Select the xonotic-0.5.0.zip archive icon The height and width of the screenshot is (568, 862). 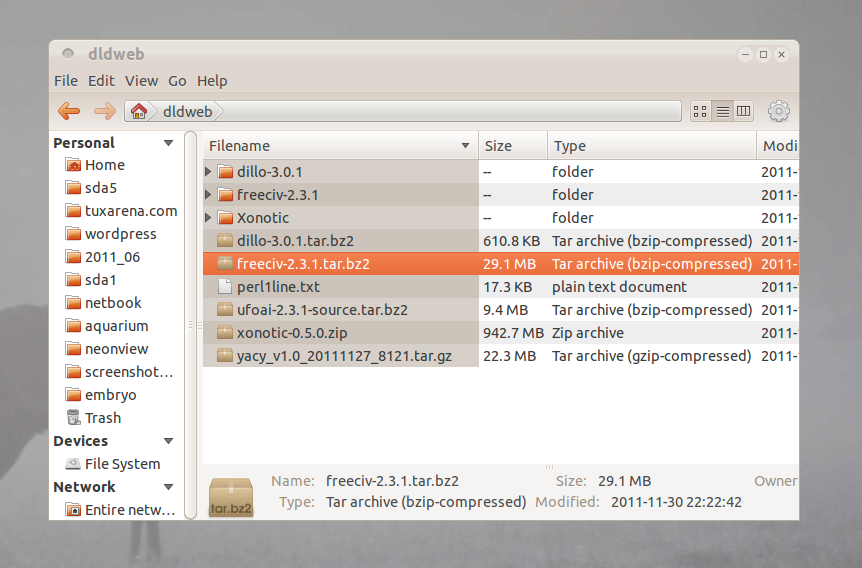(x=225, y=333)
